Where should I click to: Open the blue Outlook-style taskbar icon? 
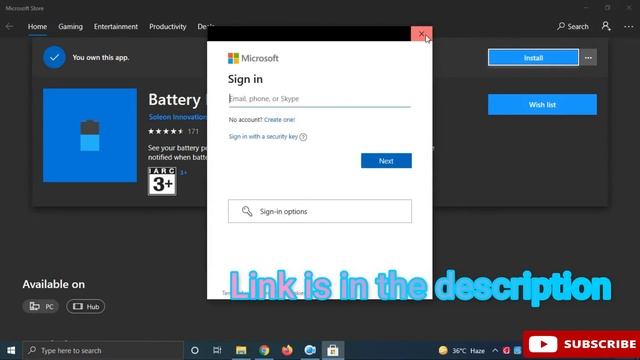[x=310, y=350]
